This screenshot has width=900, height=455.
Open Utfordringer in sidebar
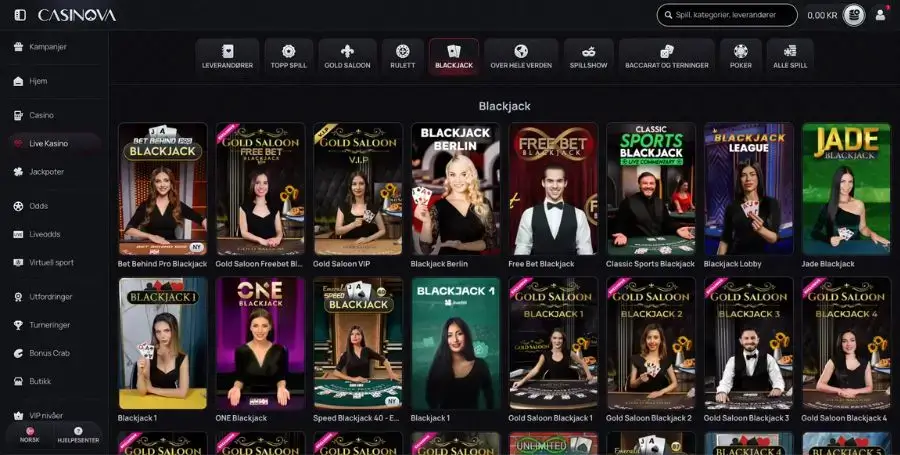(55, 297)
